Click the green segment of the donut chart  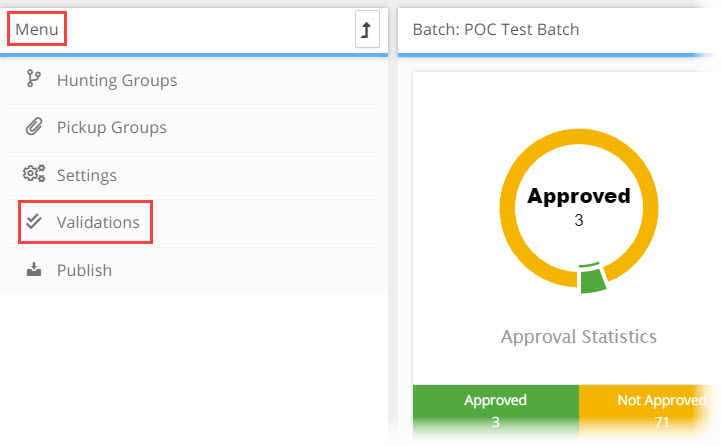pyautogui.click(x=593, y=278)
